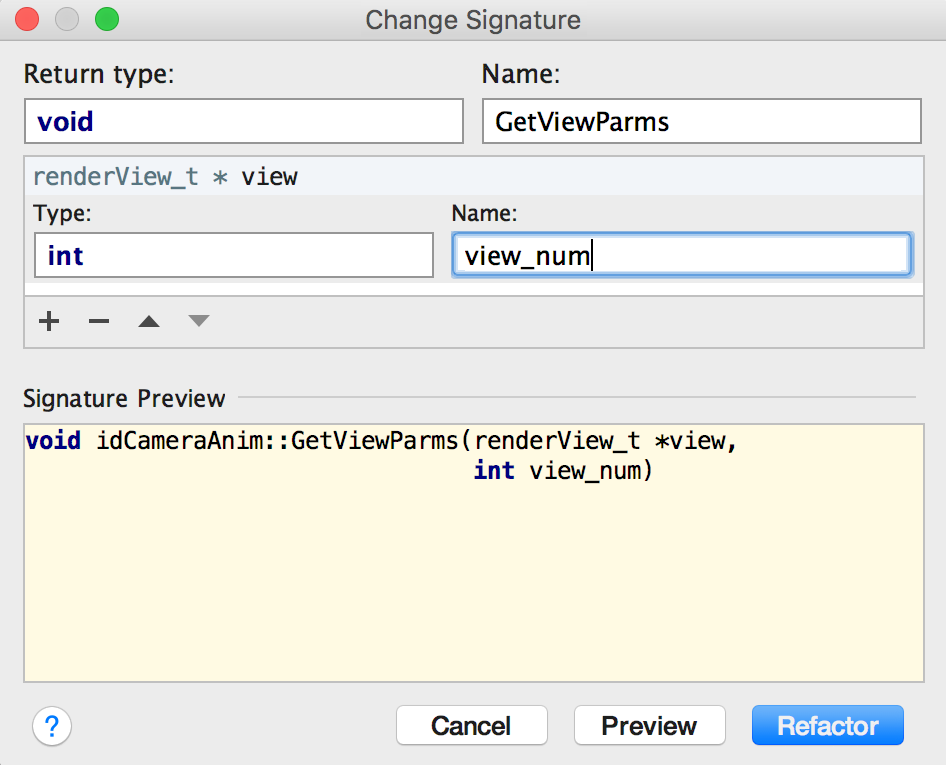Click the parameter Type field containing int
This screenshot has width=946, height=765.
(234, 255)
